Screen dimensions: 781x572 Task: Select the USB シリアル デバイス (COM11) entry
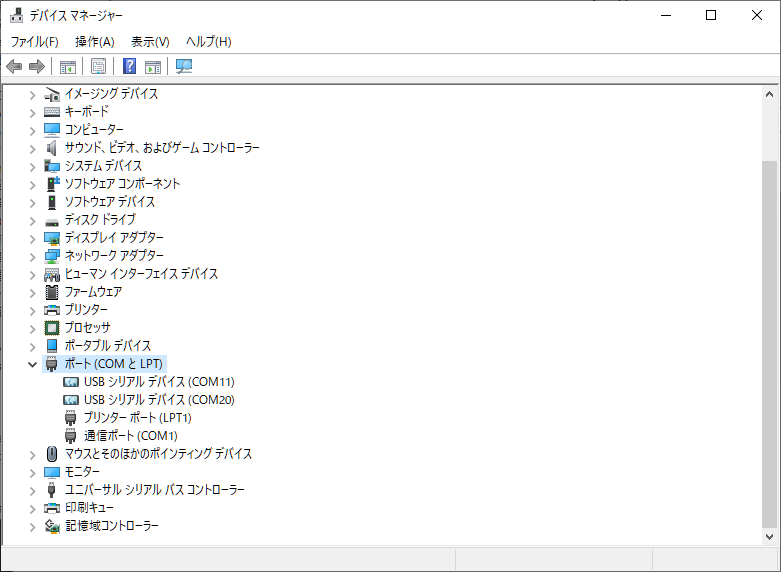point(159,381)
